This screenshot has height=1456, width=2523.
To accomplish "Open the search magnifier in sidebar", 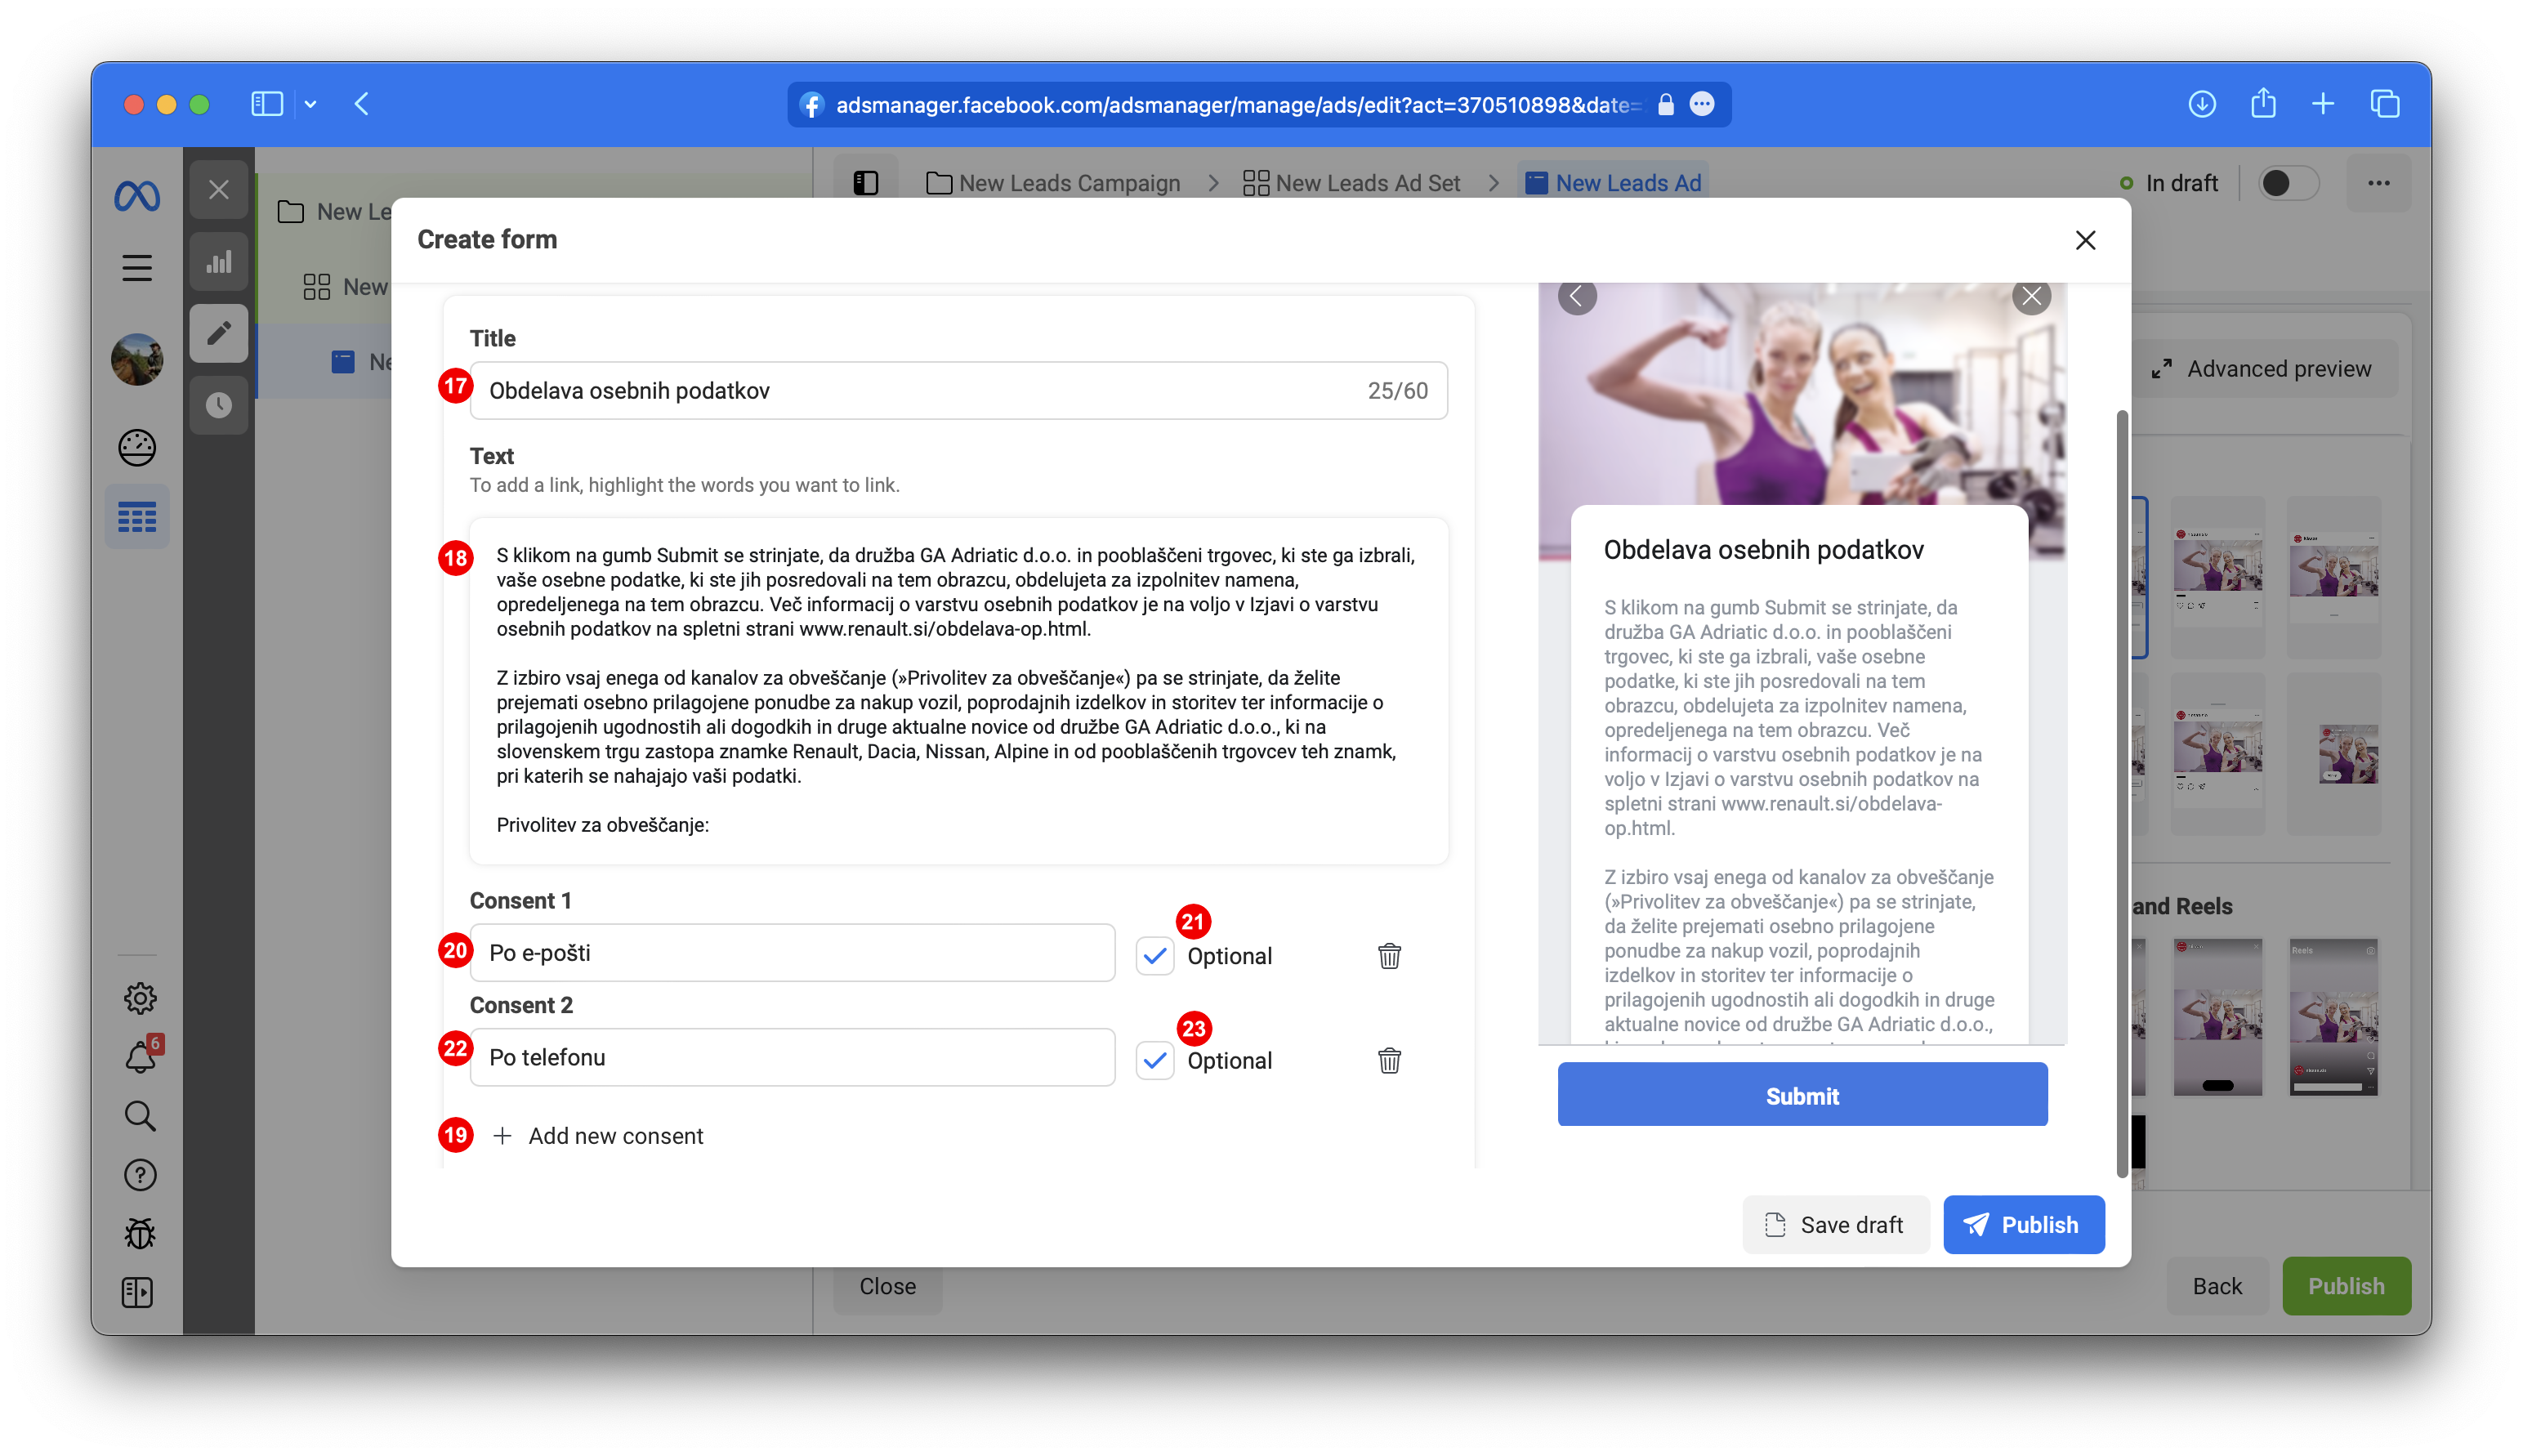I will coord(140,1116).
